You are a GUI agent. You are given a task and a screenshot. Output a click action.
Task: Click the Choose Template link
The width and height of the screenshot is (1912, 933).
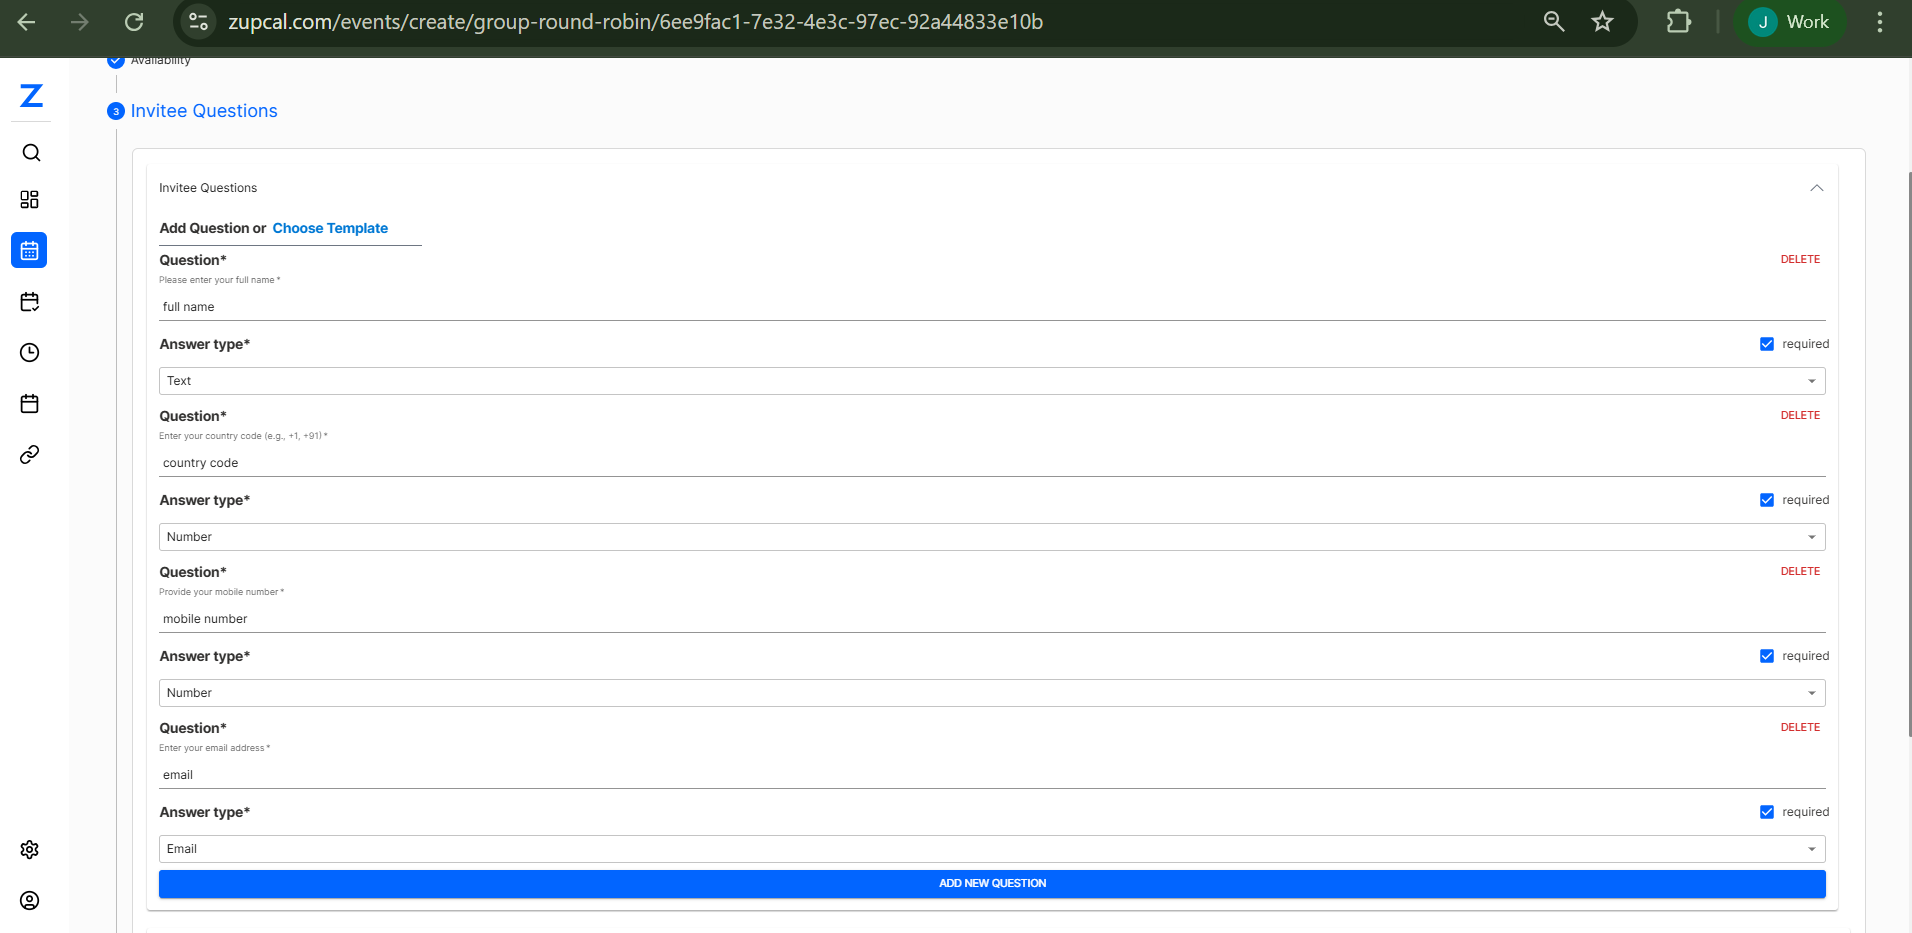point(330,228)
